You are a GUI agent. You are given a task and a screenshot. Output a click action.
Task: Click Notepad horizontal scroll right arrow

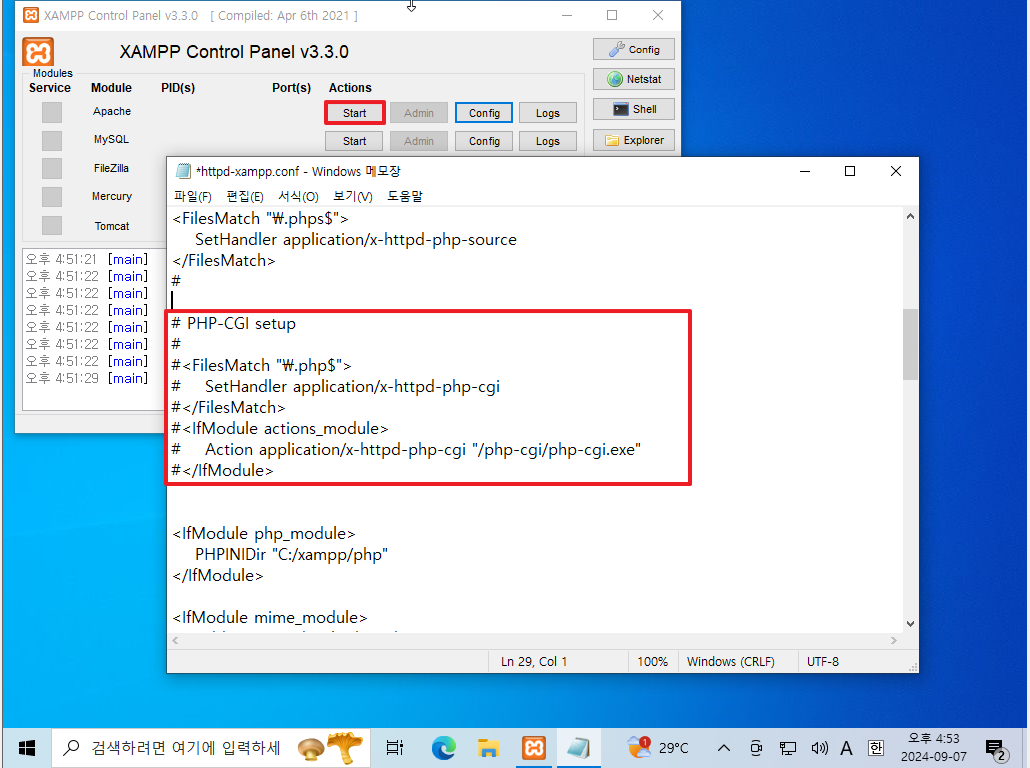[x=893, y=641]
